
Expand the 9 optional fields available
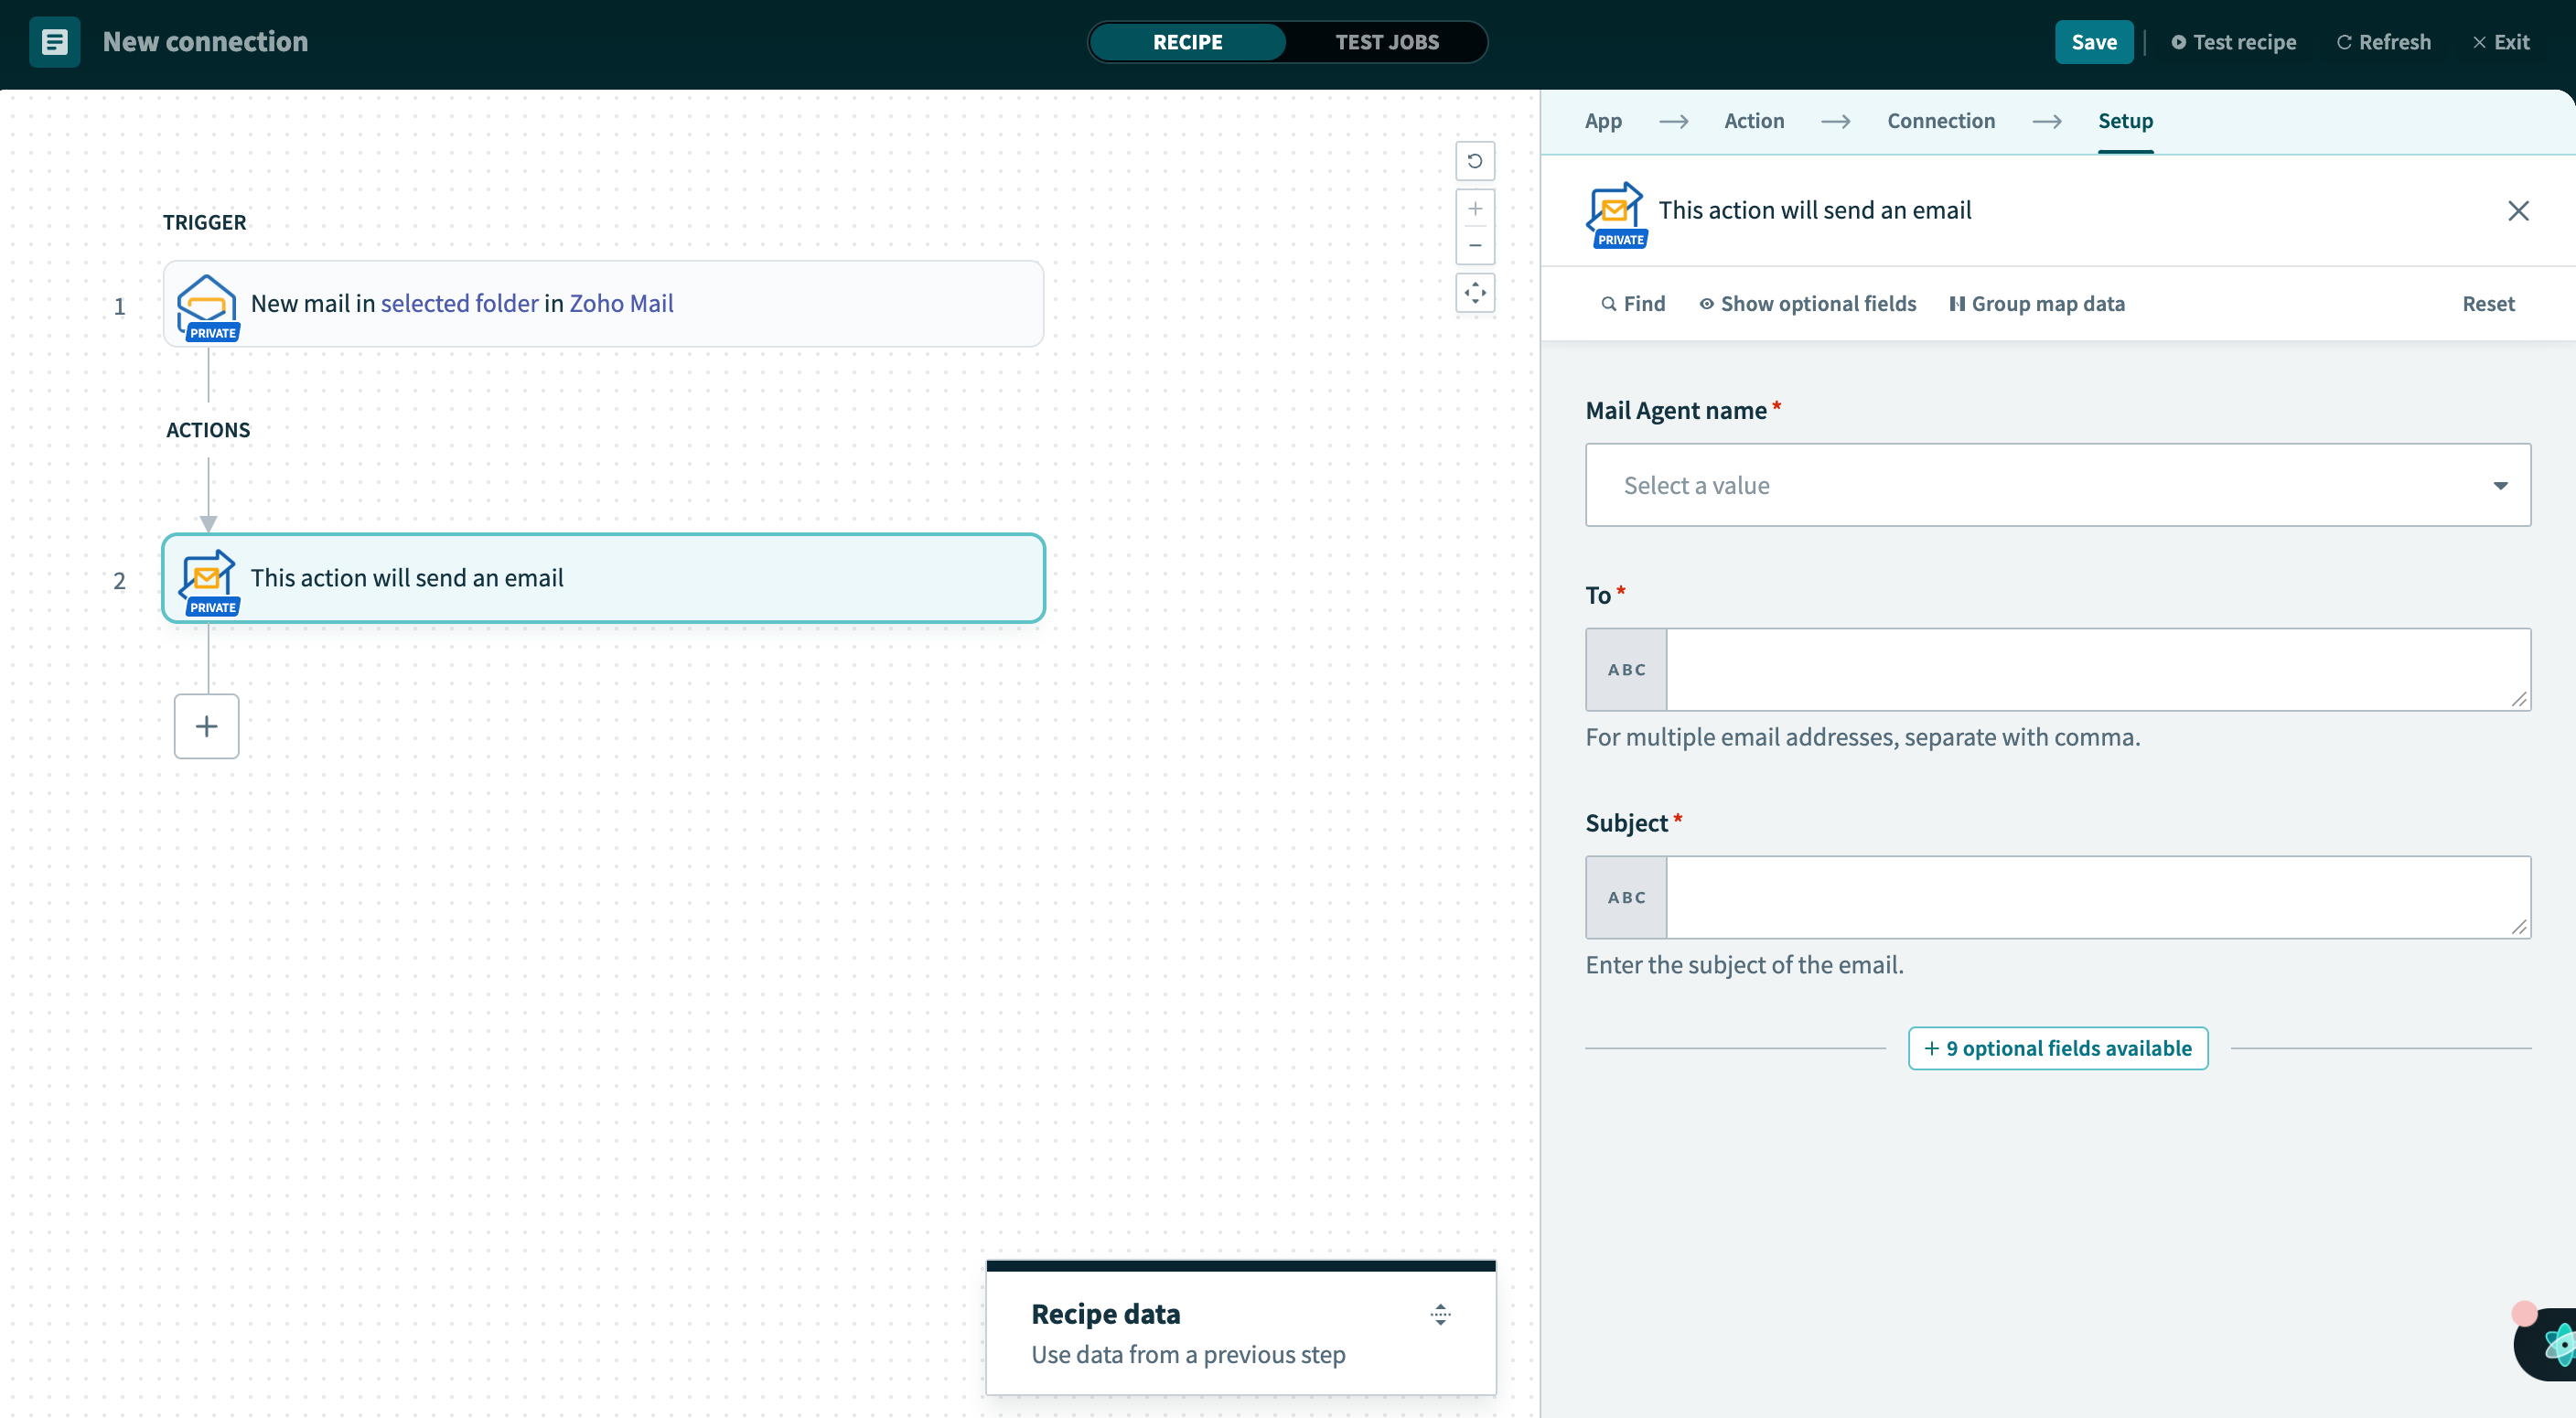[2057, 1048]
